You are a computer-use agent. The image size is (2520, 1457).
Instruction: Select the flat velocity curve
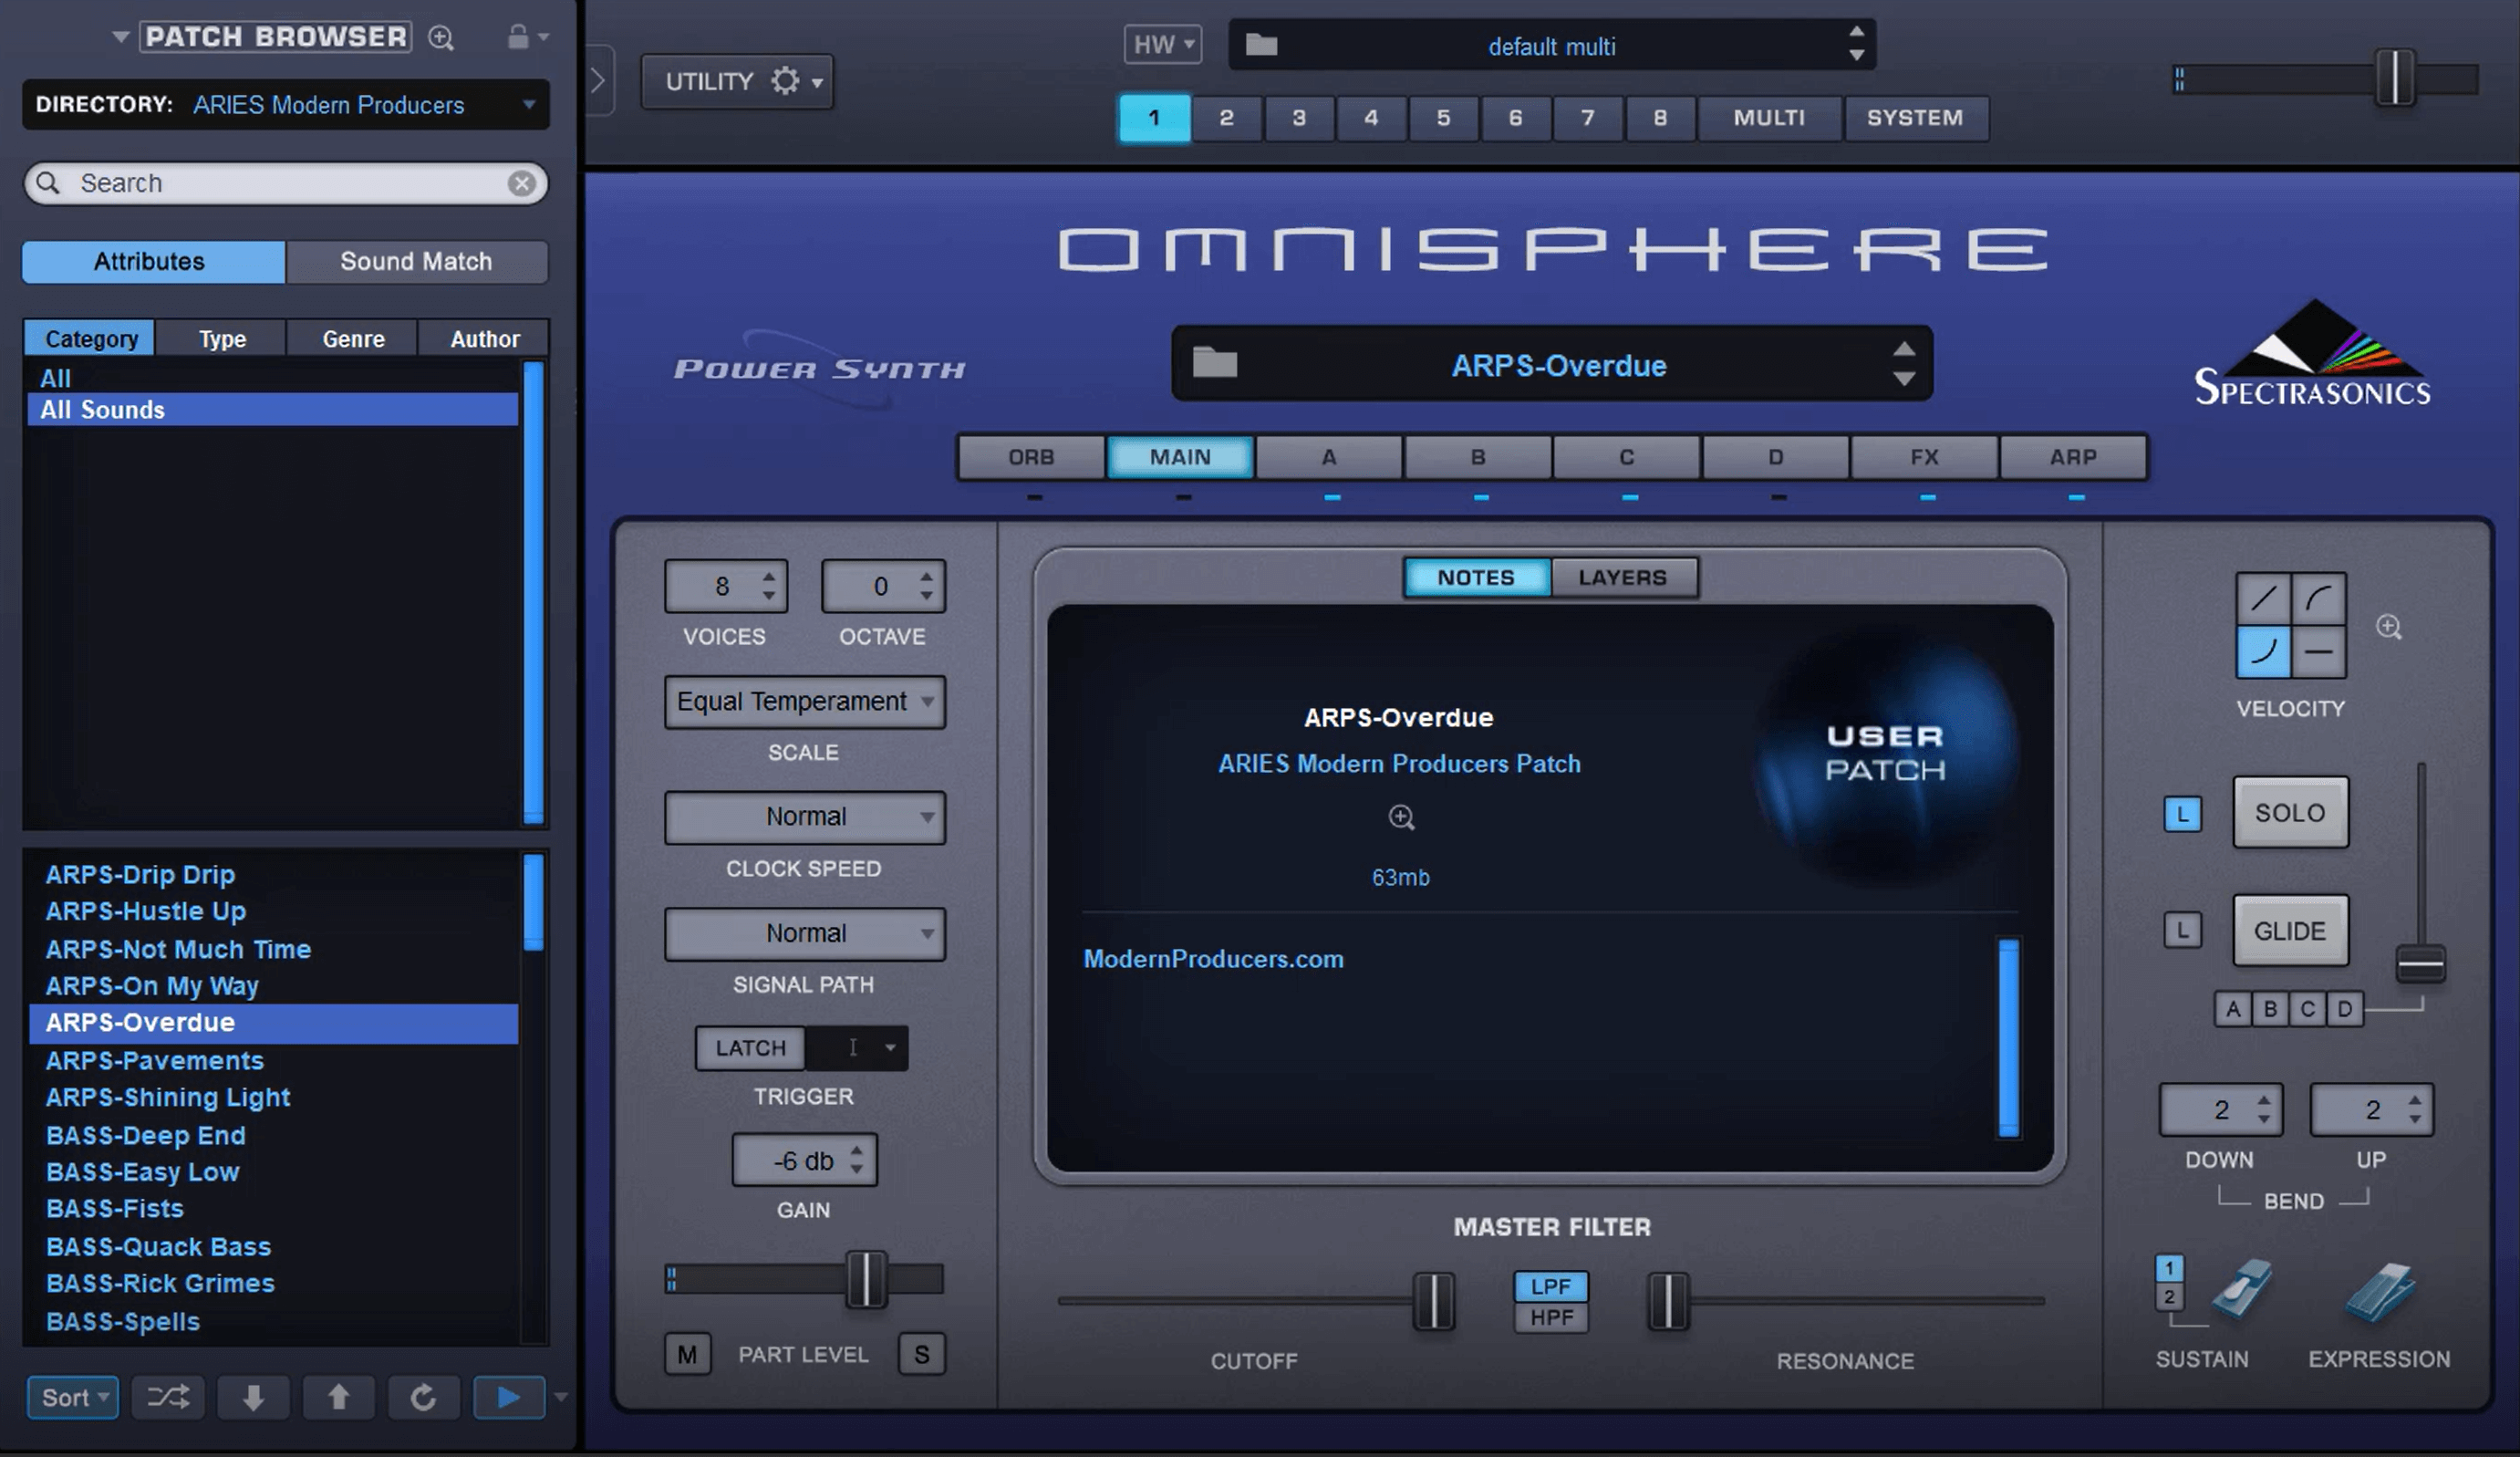tap(2318, 652)
